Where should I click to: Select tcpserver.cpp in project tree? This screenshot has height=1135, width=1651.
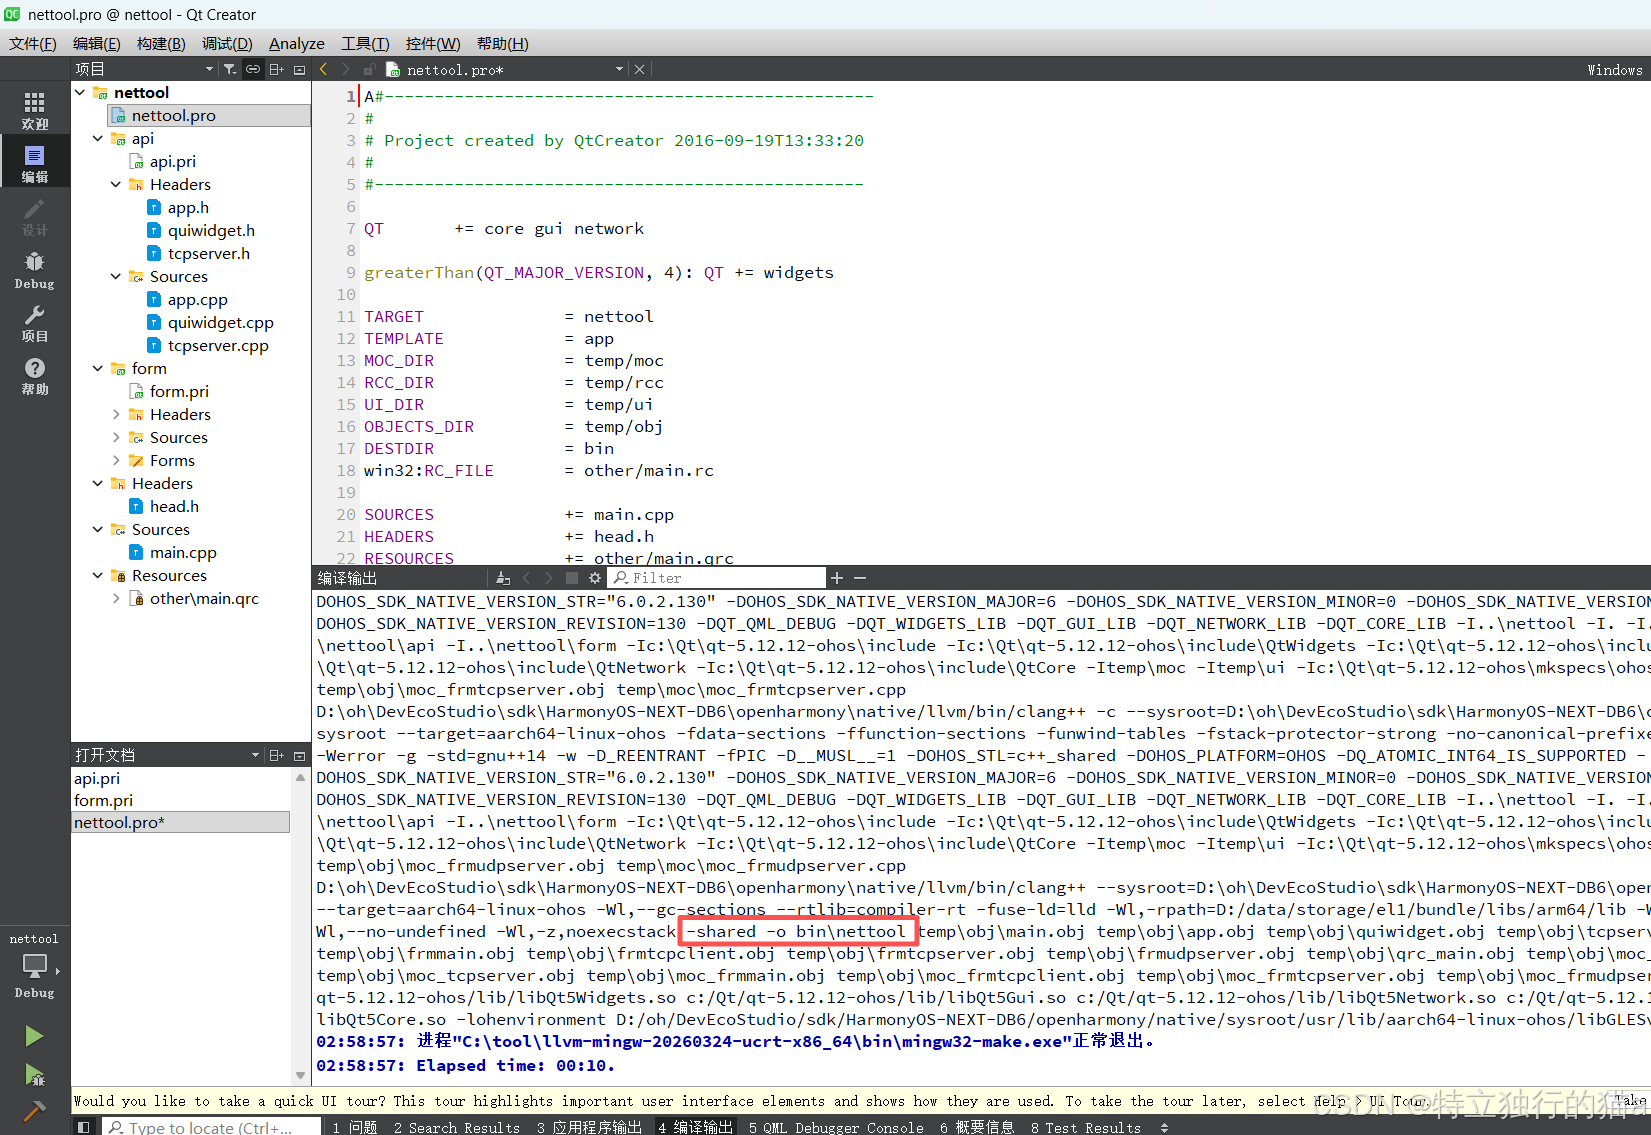pyautogui.click(x=218, y=345)
